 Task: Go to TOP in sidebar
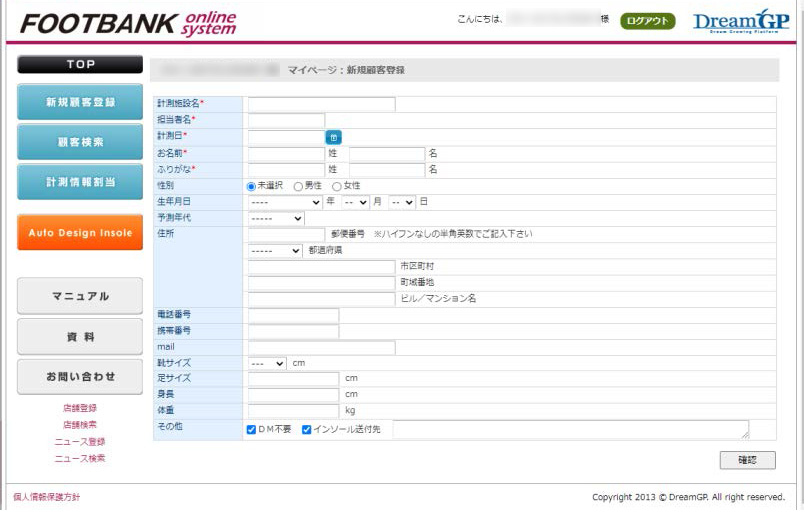coord(80,64)
